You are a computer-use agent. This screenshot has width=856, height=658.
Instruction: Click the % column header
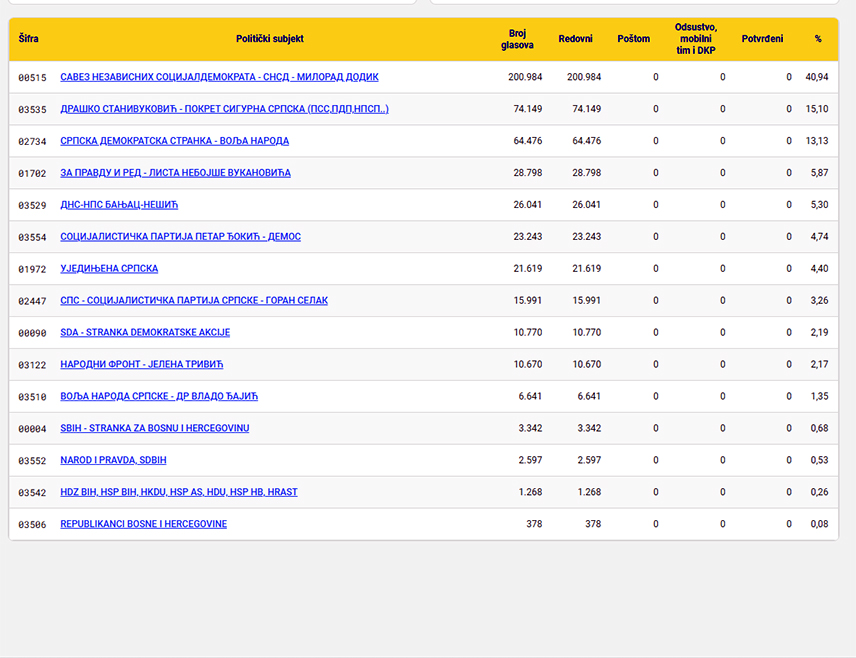point(818,39)
